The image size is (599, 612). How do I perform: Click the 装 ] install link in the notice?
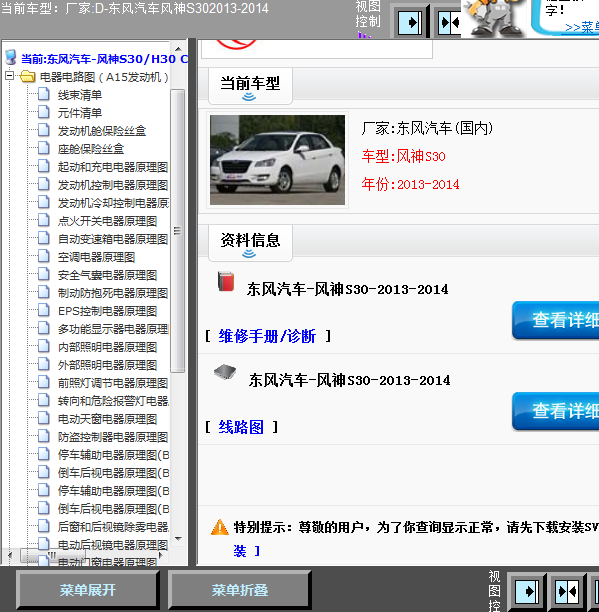[247, 551]
